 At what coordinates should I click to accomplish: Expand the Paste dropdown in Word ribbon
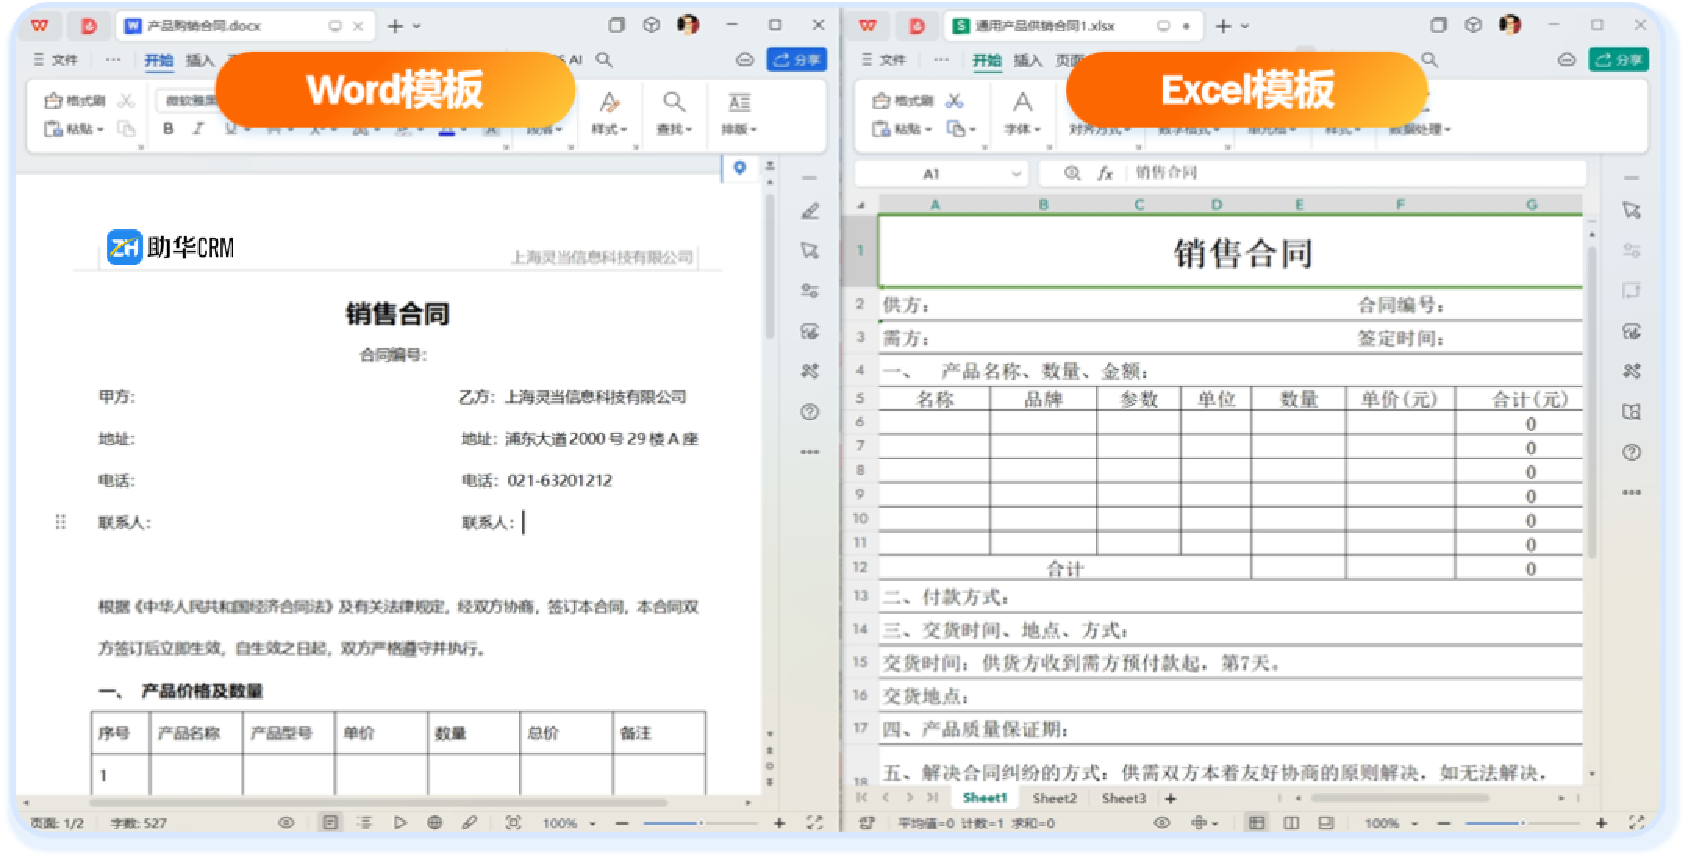coord(100,129)
